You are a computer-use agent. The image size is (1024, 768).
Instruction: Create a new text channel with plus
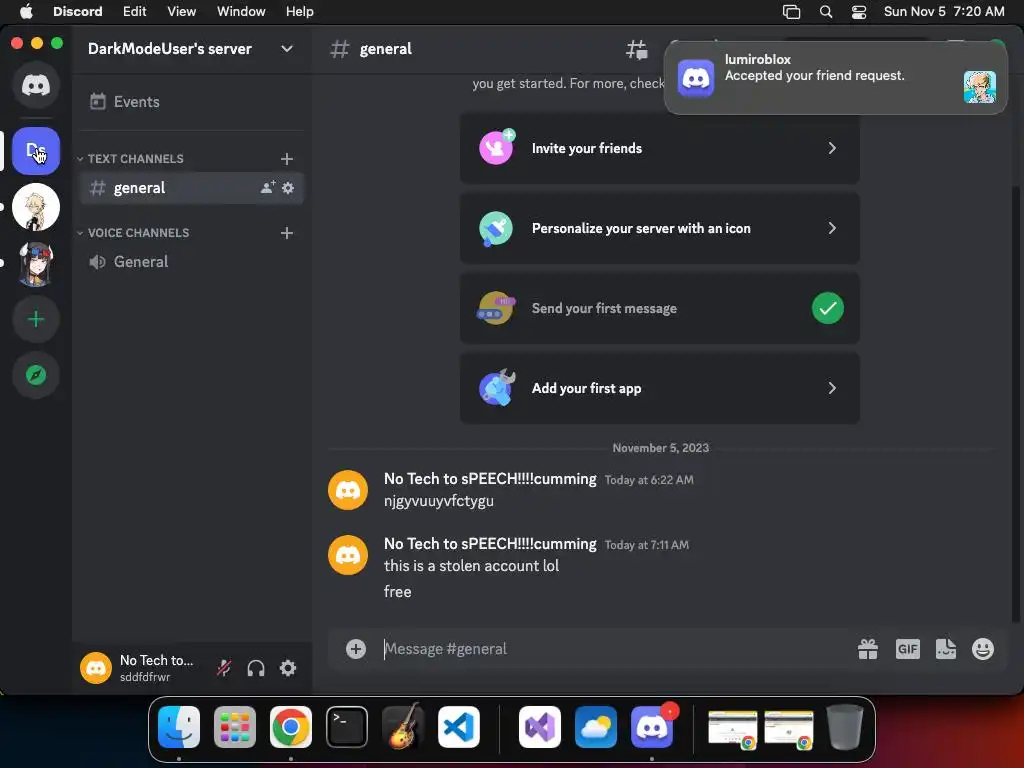pyautogui.click(x=287, y=159)
